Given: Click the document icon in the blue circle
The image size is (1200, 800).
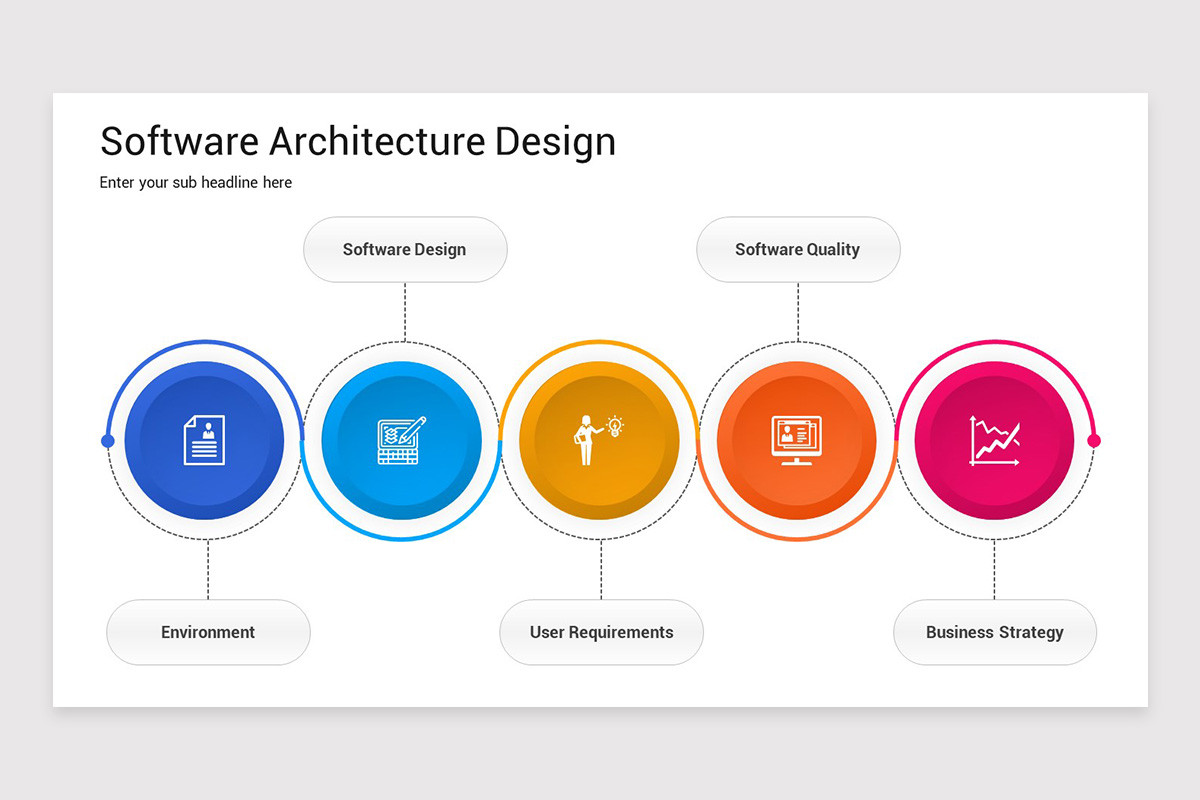Looking at the screenshot, I should click(203, 438).
